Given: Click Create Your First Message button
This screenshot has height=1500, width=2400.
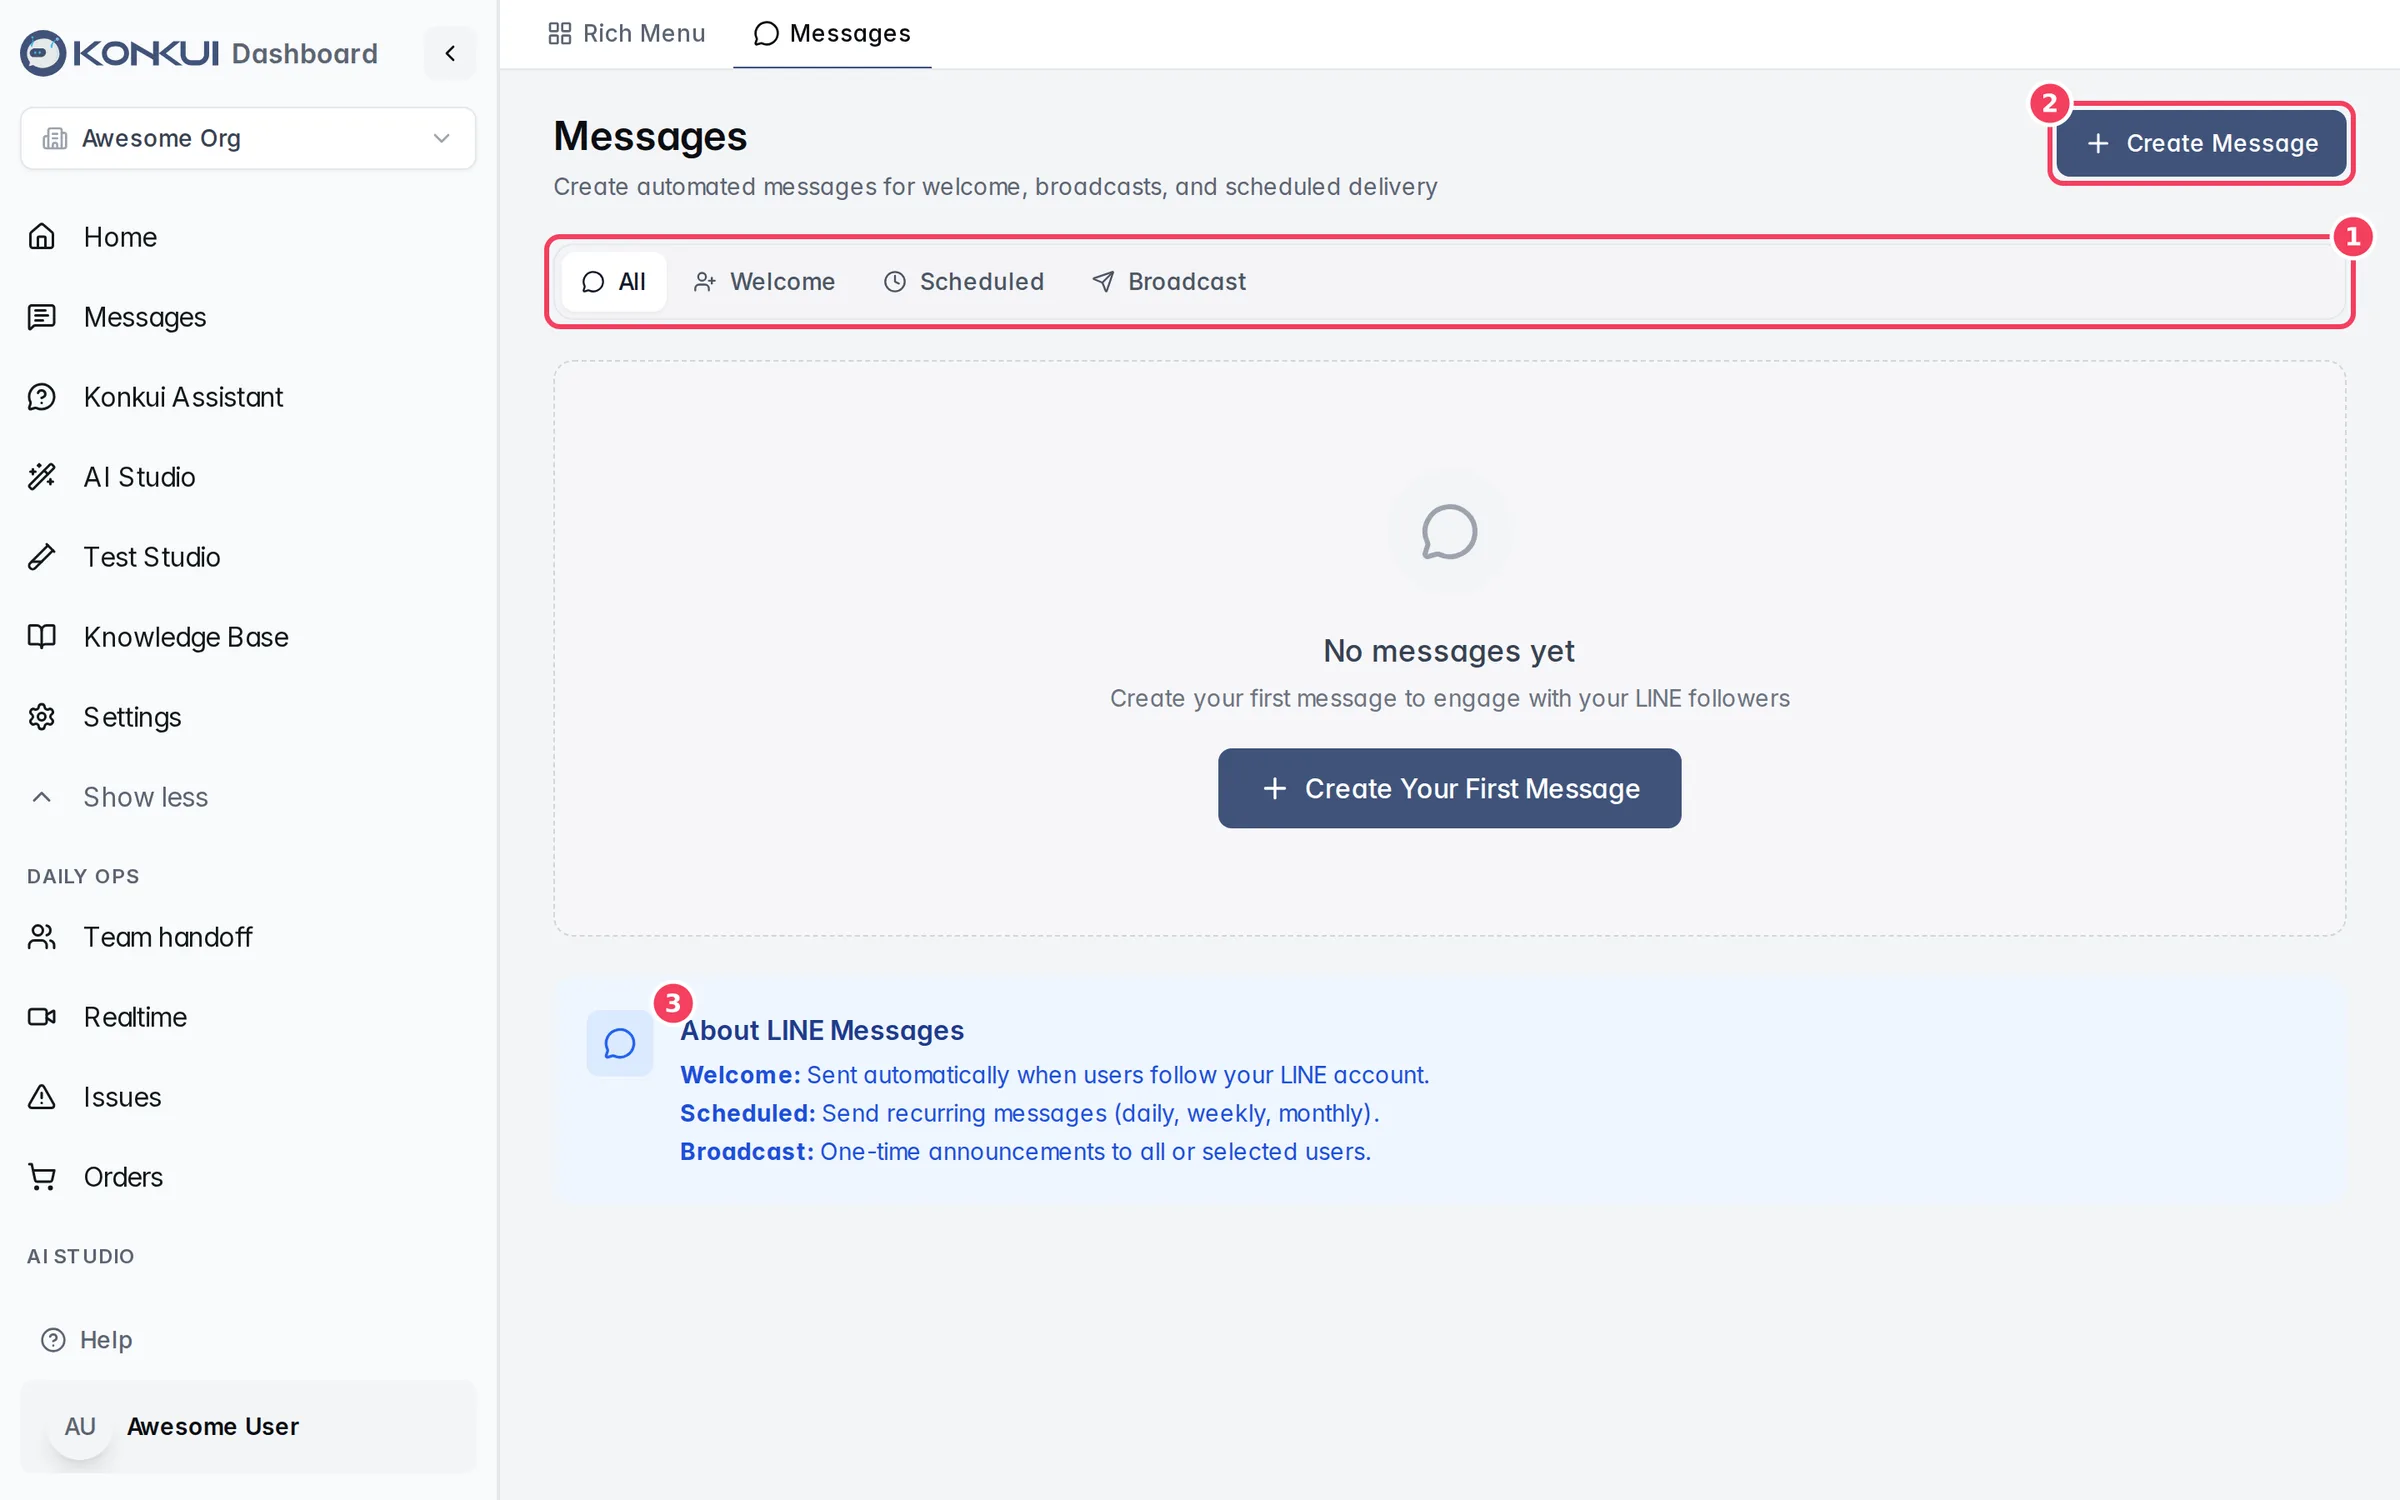Looking at the screenshot, I should (x=1449, y=788).
